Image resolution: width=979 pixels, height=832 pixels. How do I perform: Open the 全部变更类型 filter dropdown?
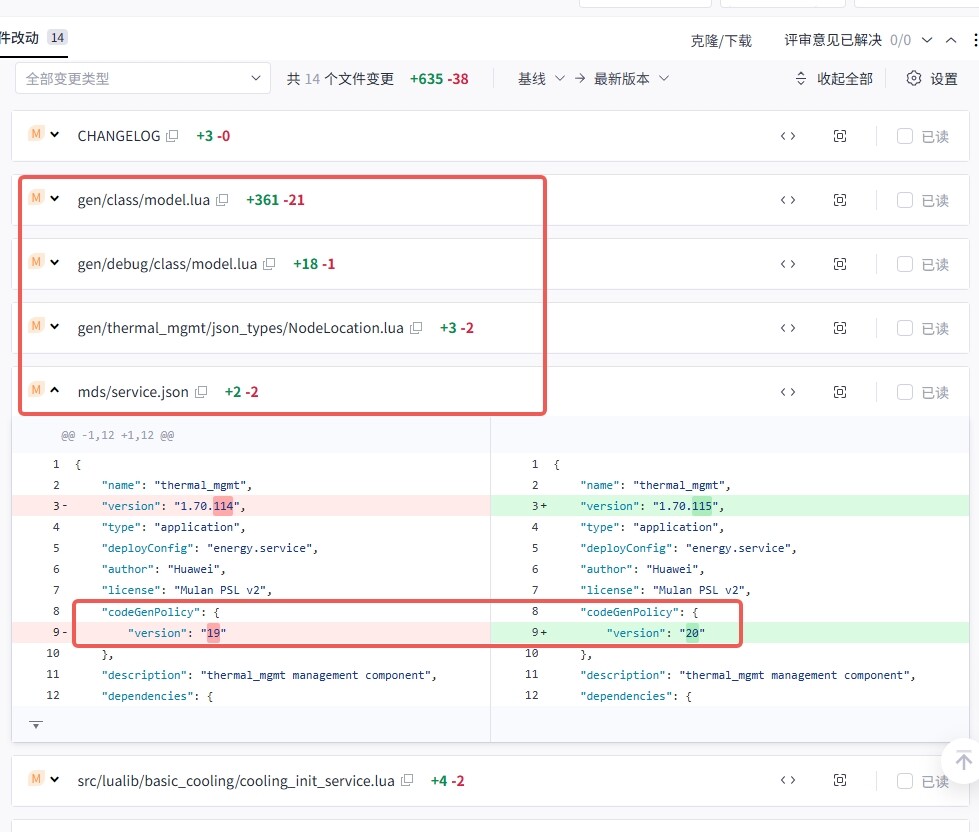click(143, 78)
